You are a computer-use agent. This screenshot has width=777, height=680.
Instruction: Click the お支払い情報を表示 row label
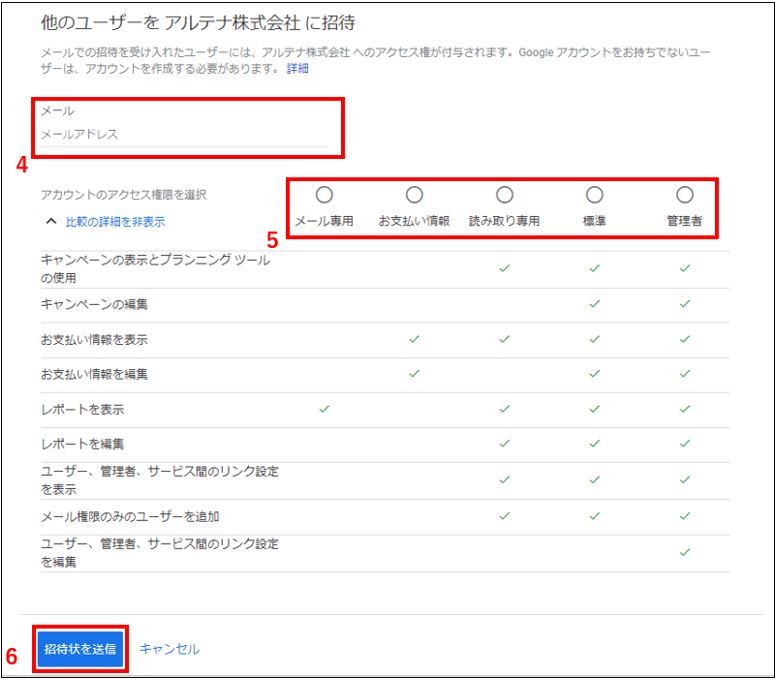coord(94,340)
